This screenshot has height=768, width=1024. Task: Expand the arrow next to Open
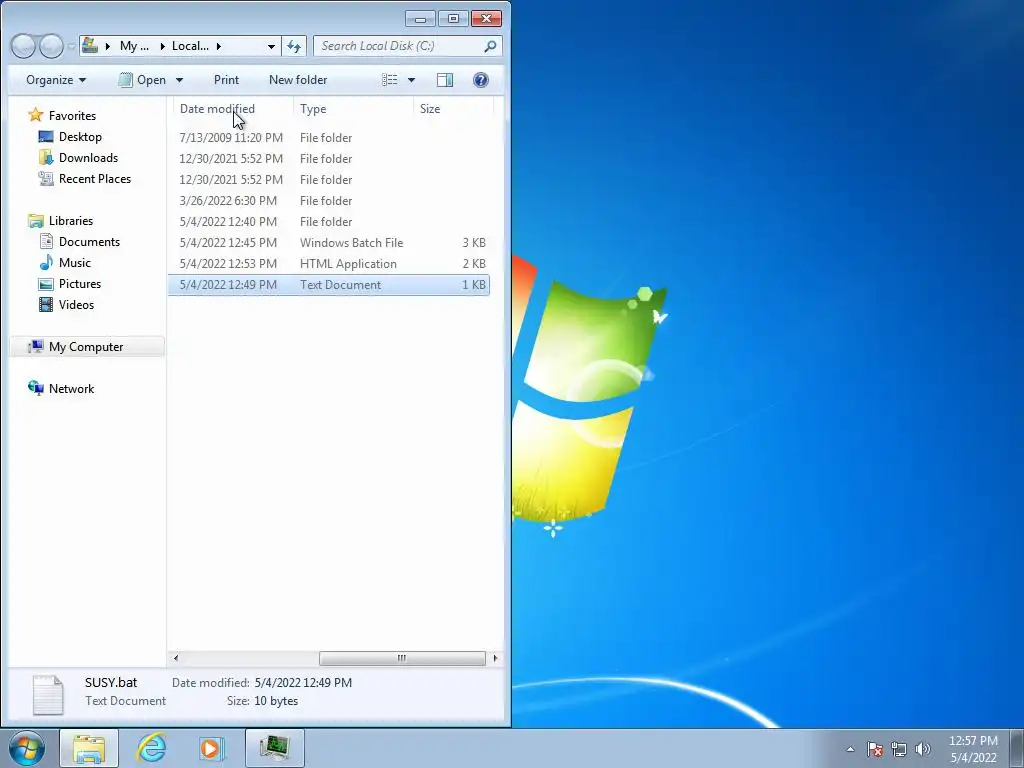[x=179, y=80]
